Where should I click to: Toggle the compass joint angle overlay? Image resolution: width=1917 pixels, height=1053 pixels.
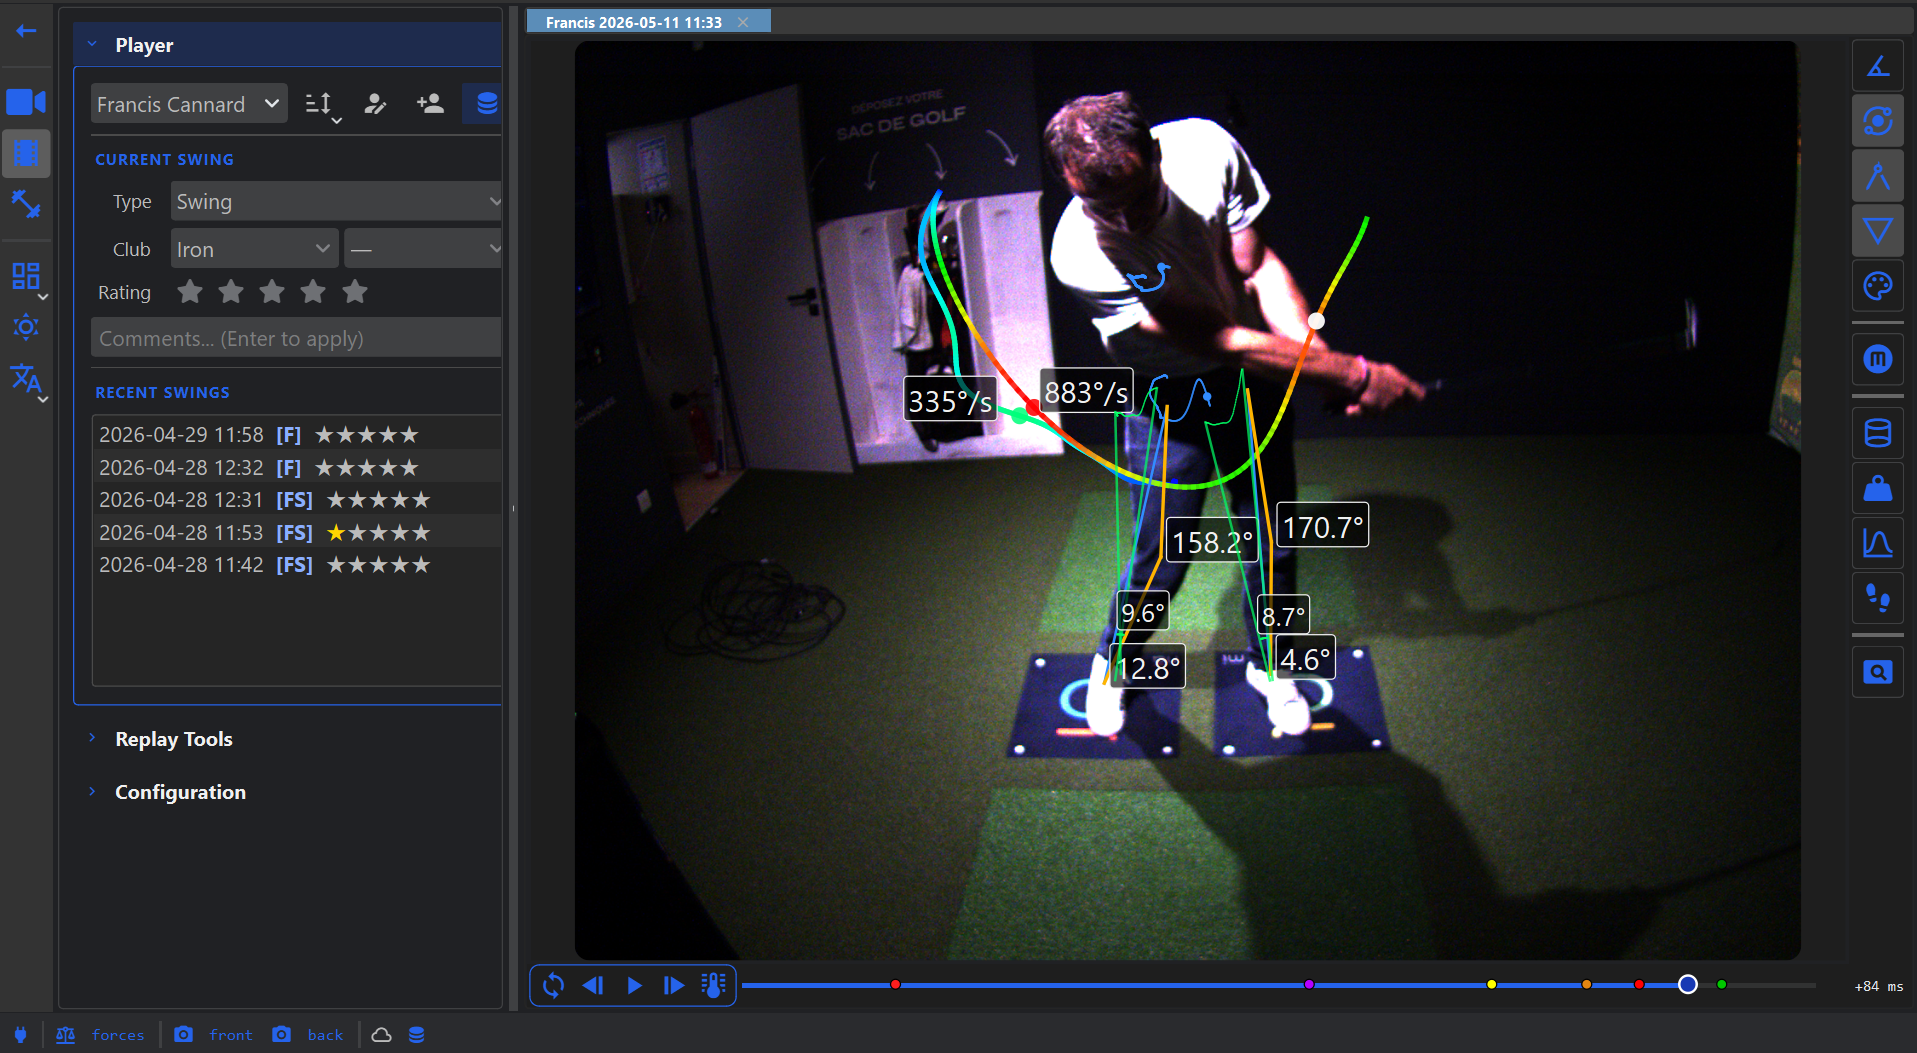1877,177
